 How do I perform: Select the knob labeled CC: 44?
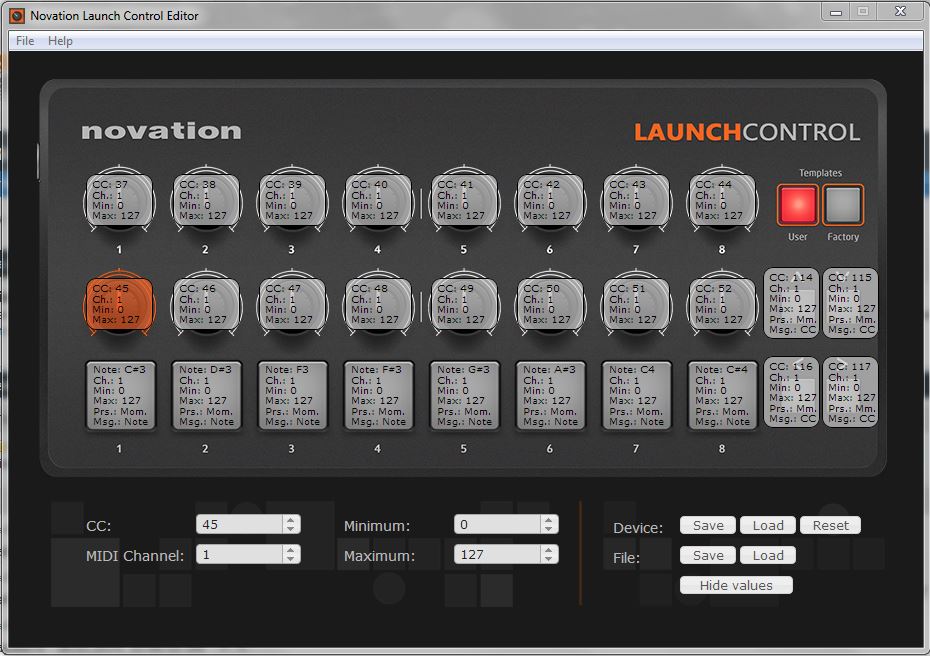(722, 200)
